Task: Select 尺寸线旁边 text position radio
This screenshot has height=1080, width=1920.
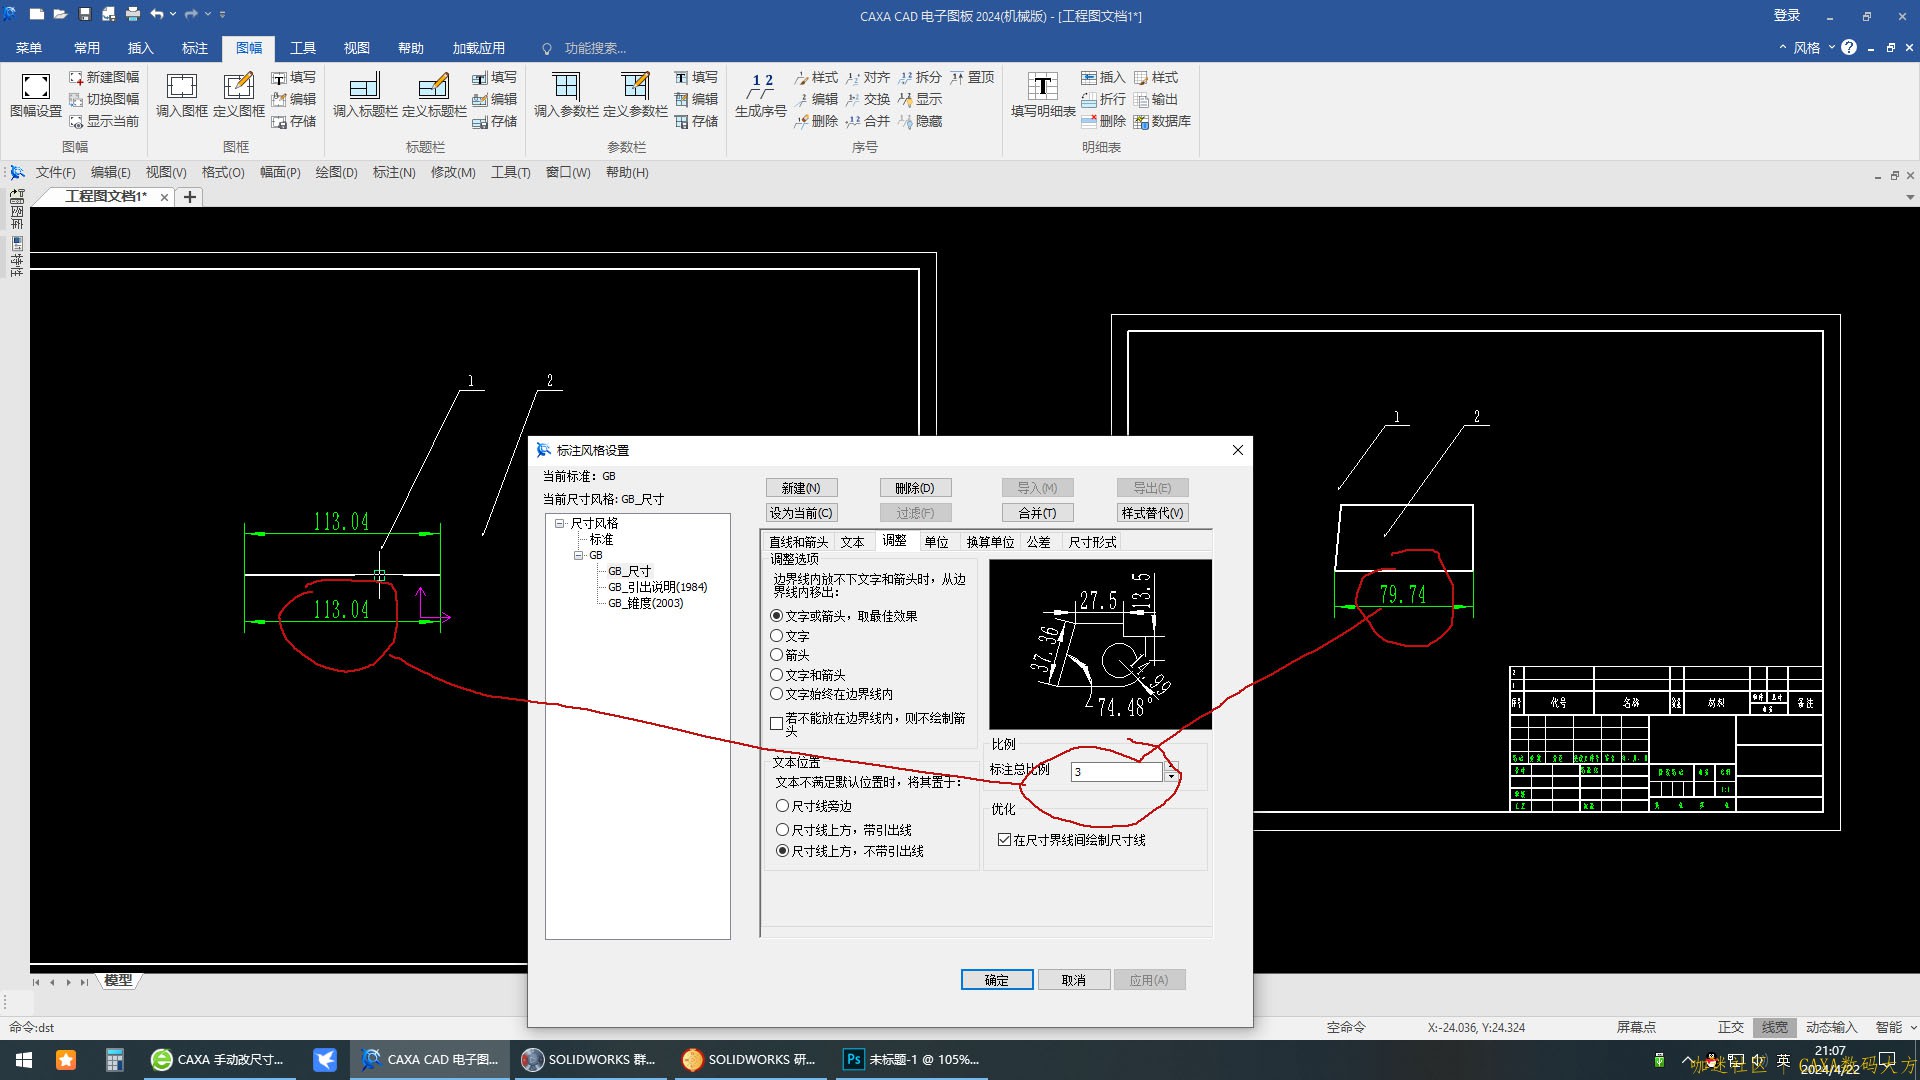Action: tap(783, 806)
